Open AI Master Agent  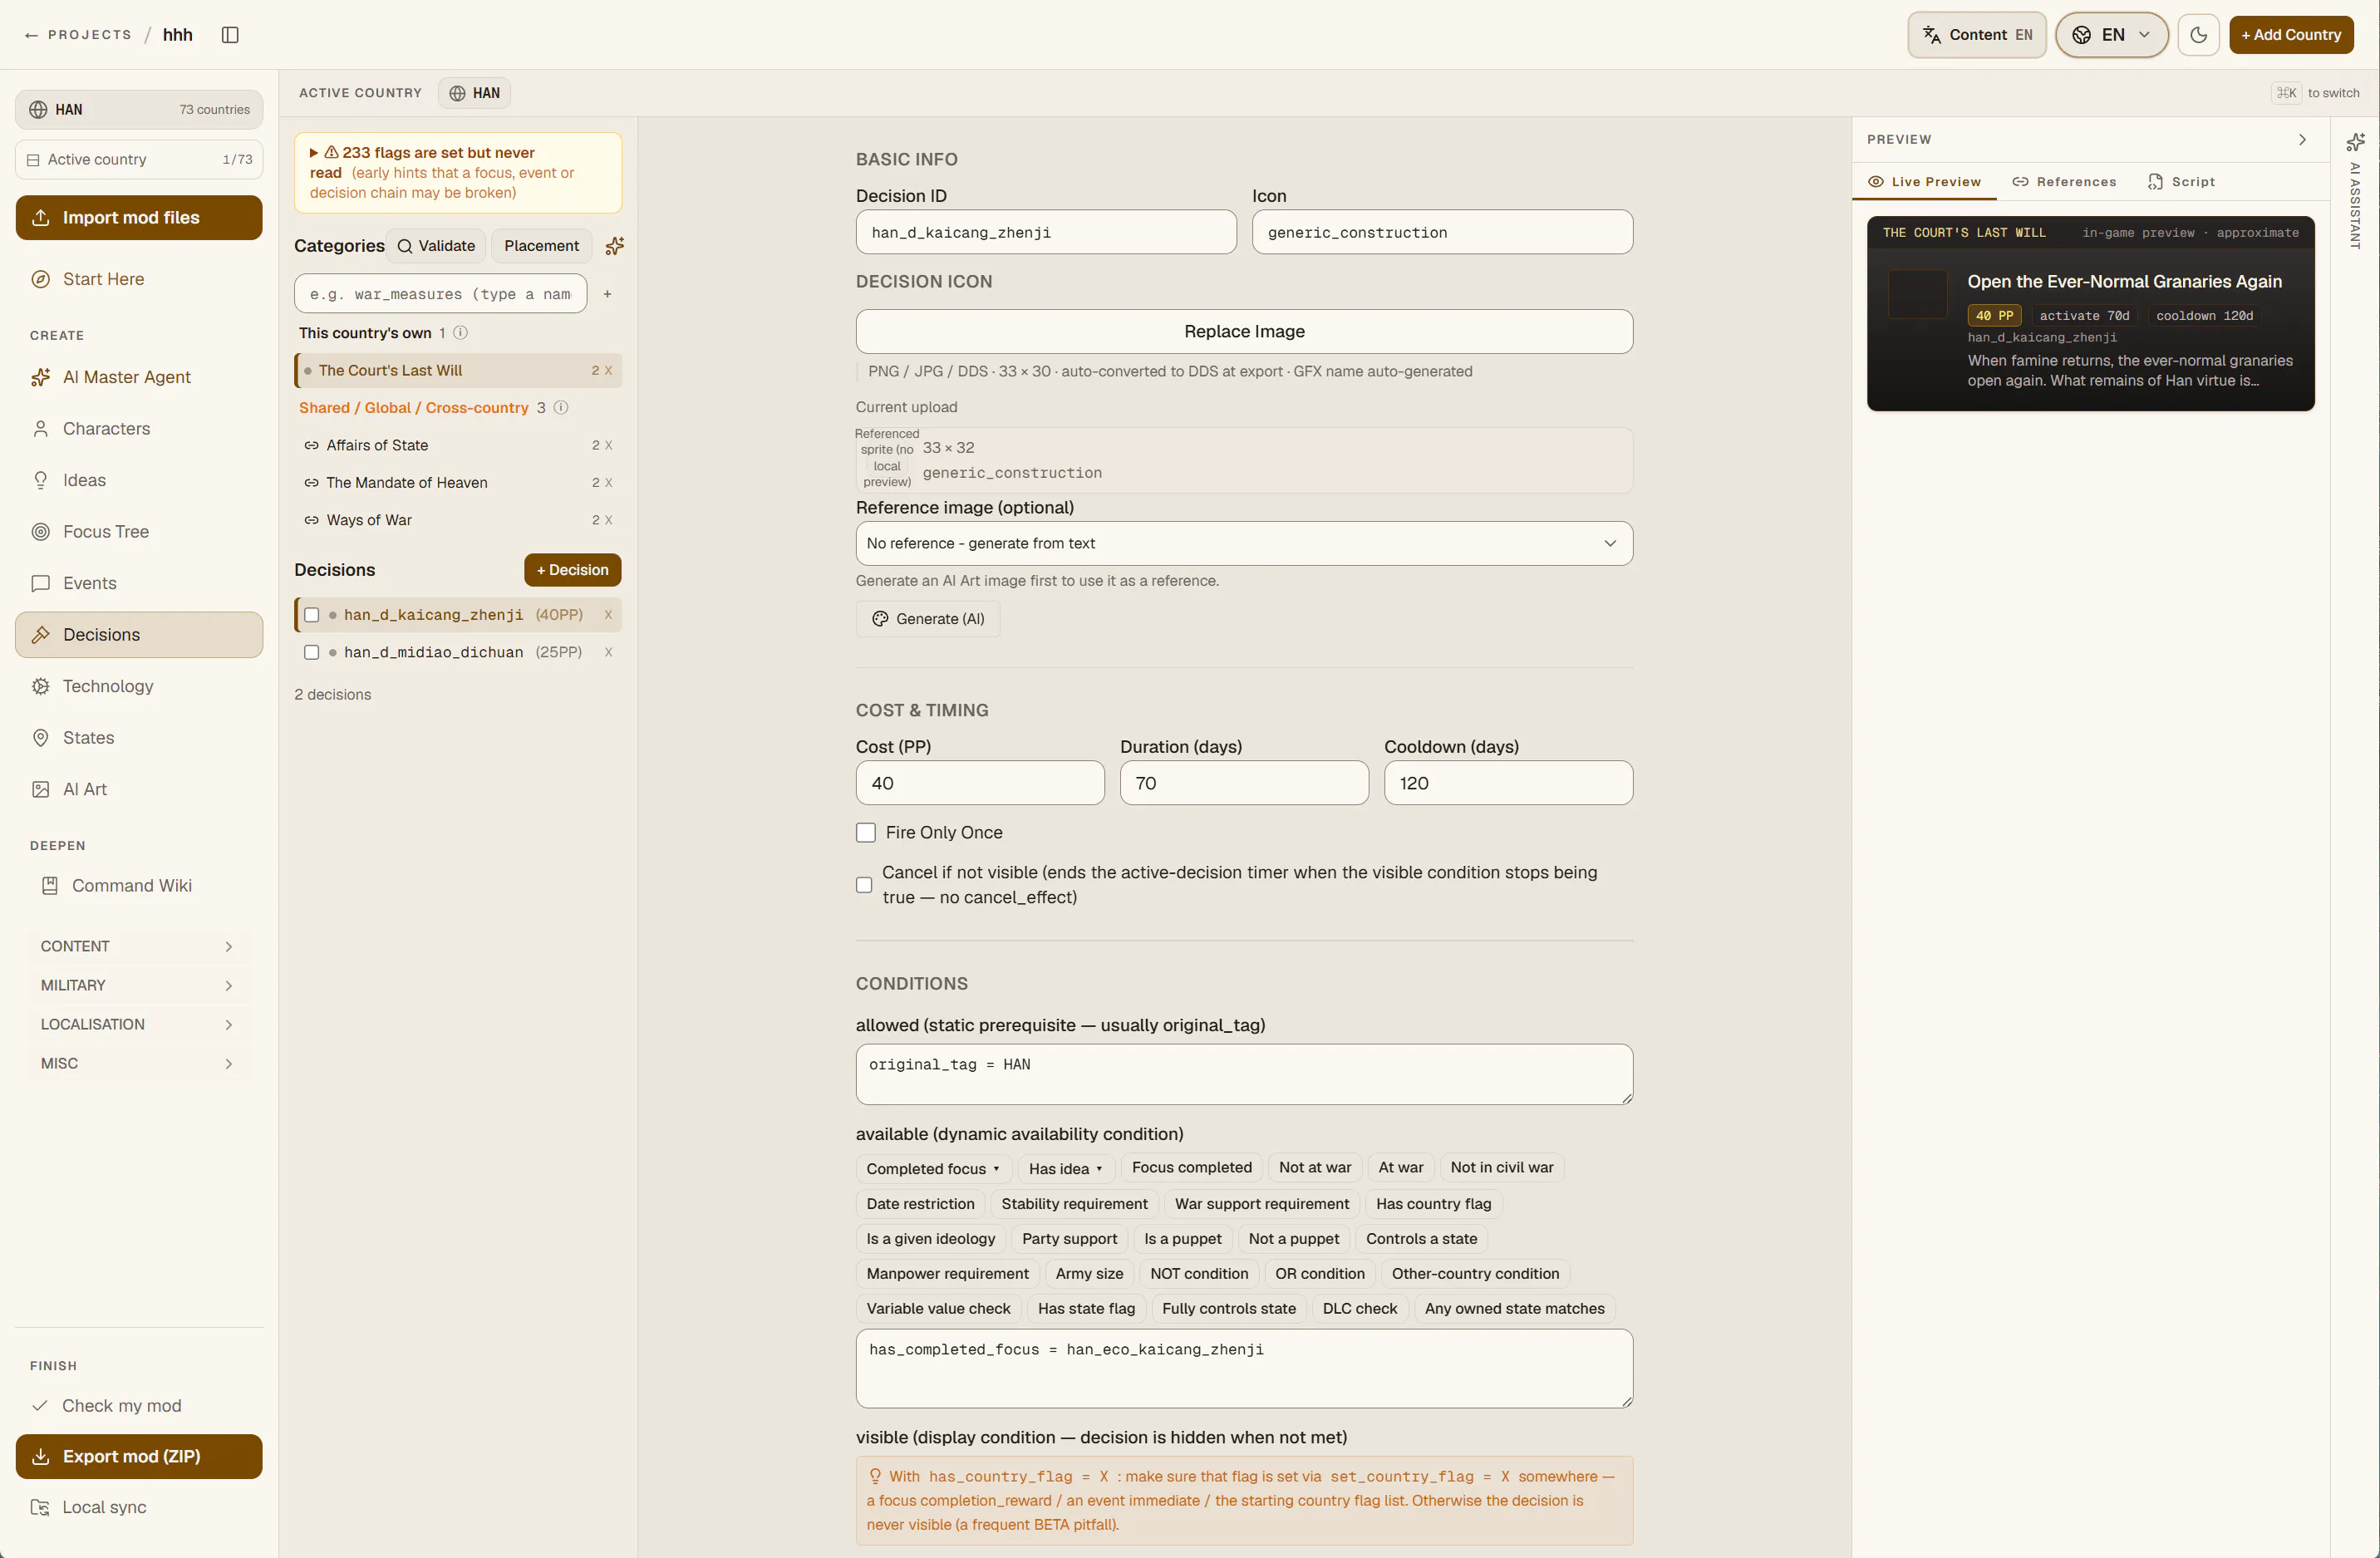click(x=139, y=377)
